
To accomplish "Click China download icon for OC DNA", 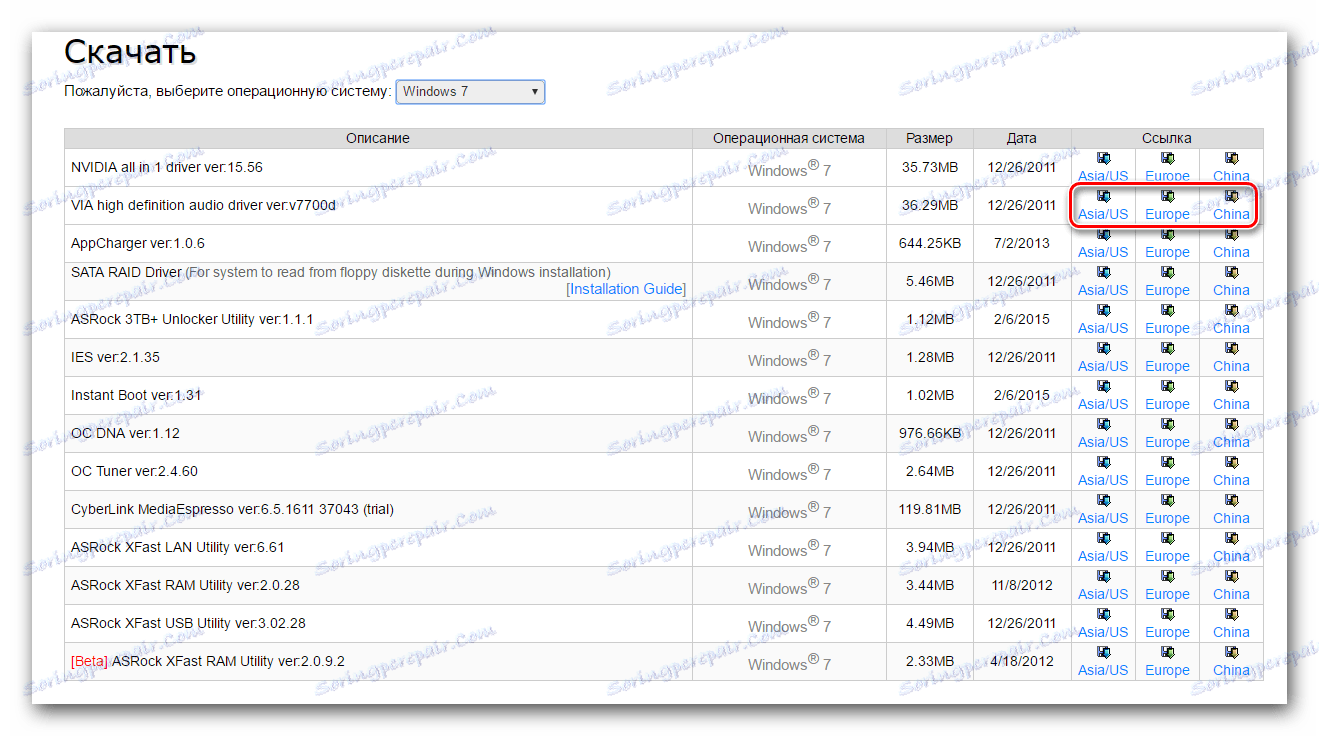I will (1231, 424).
